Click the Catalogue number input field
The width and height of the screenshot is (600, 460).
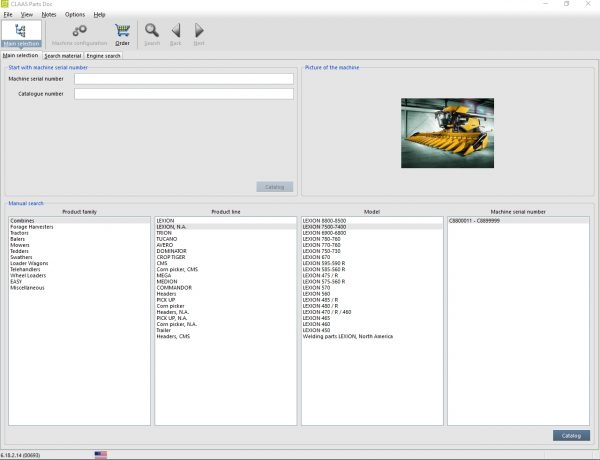pyautogui.click(x=184, y=94)
